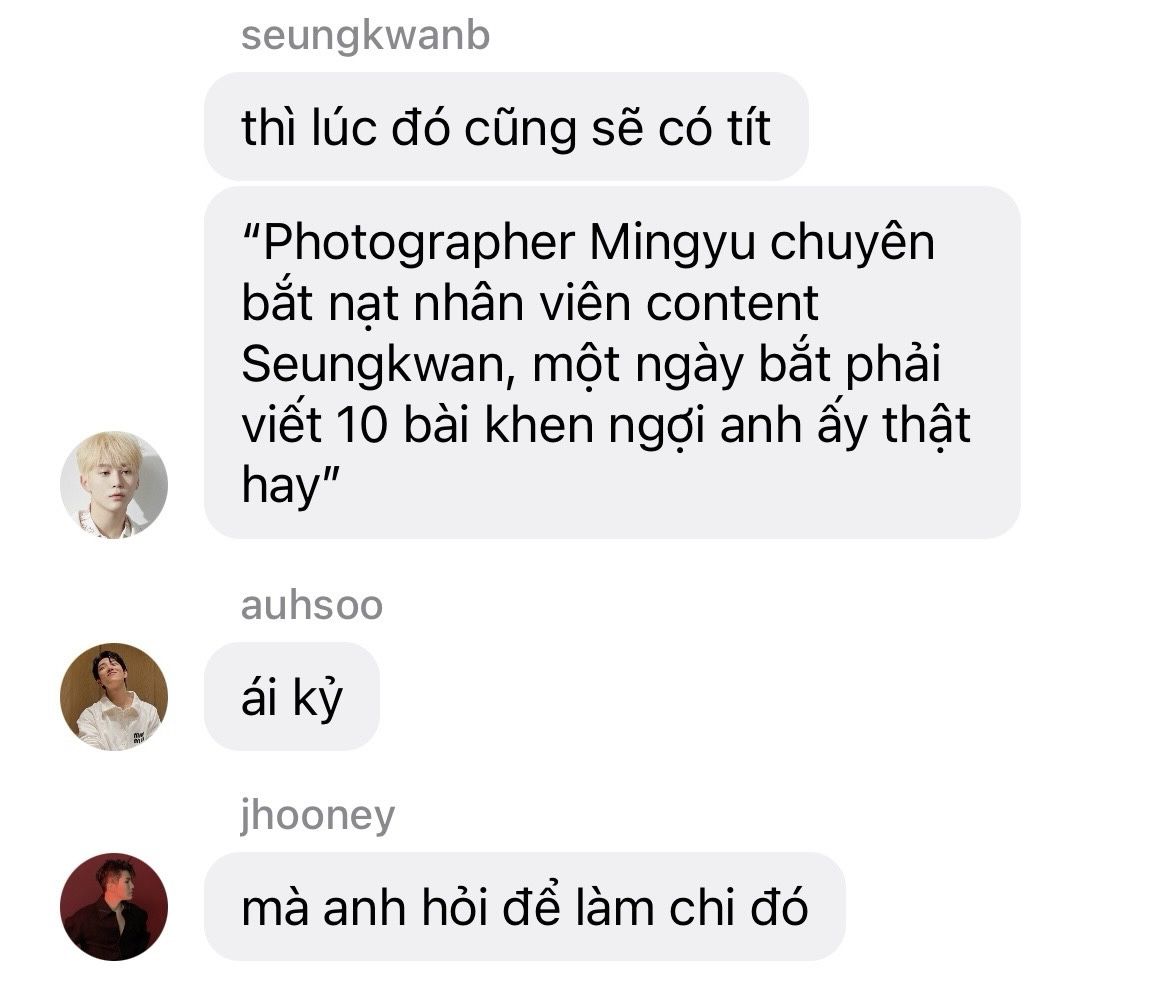
Task: Click the word 'thật' in the long message
Action: [927, 427]
